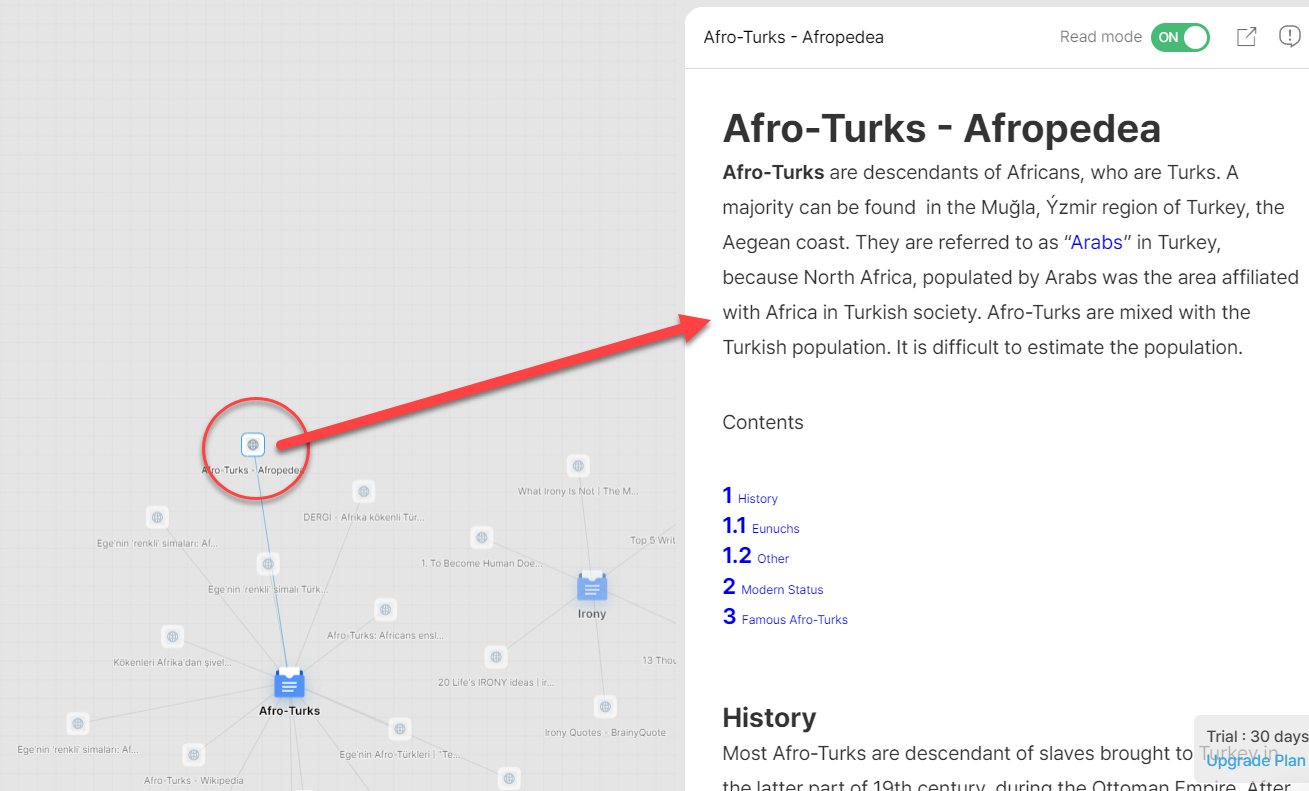Select the Irony Quotes - BrainyQuote node
1309x791 pixels.
tap(605, 707)
